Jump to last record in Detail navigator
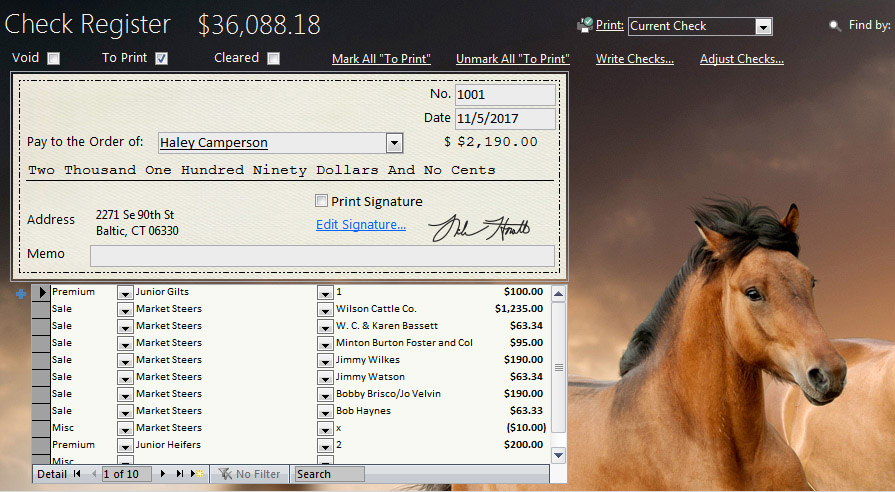 tap(180, 474)
